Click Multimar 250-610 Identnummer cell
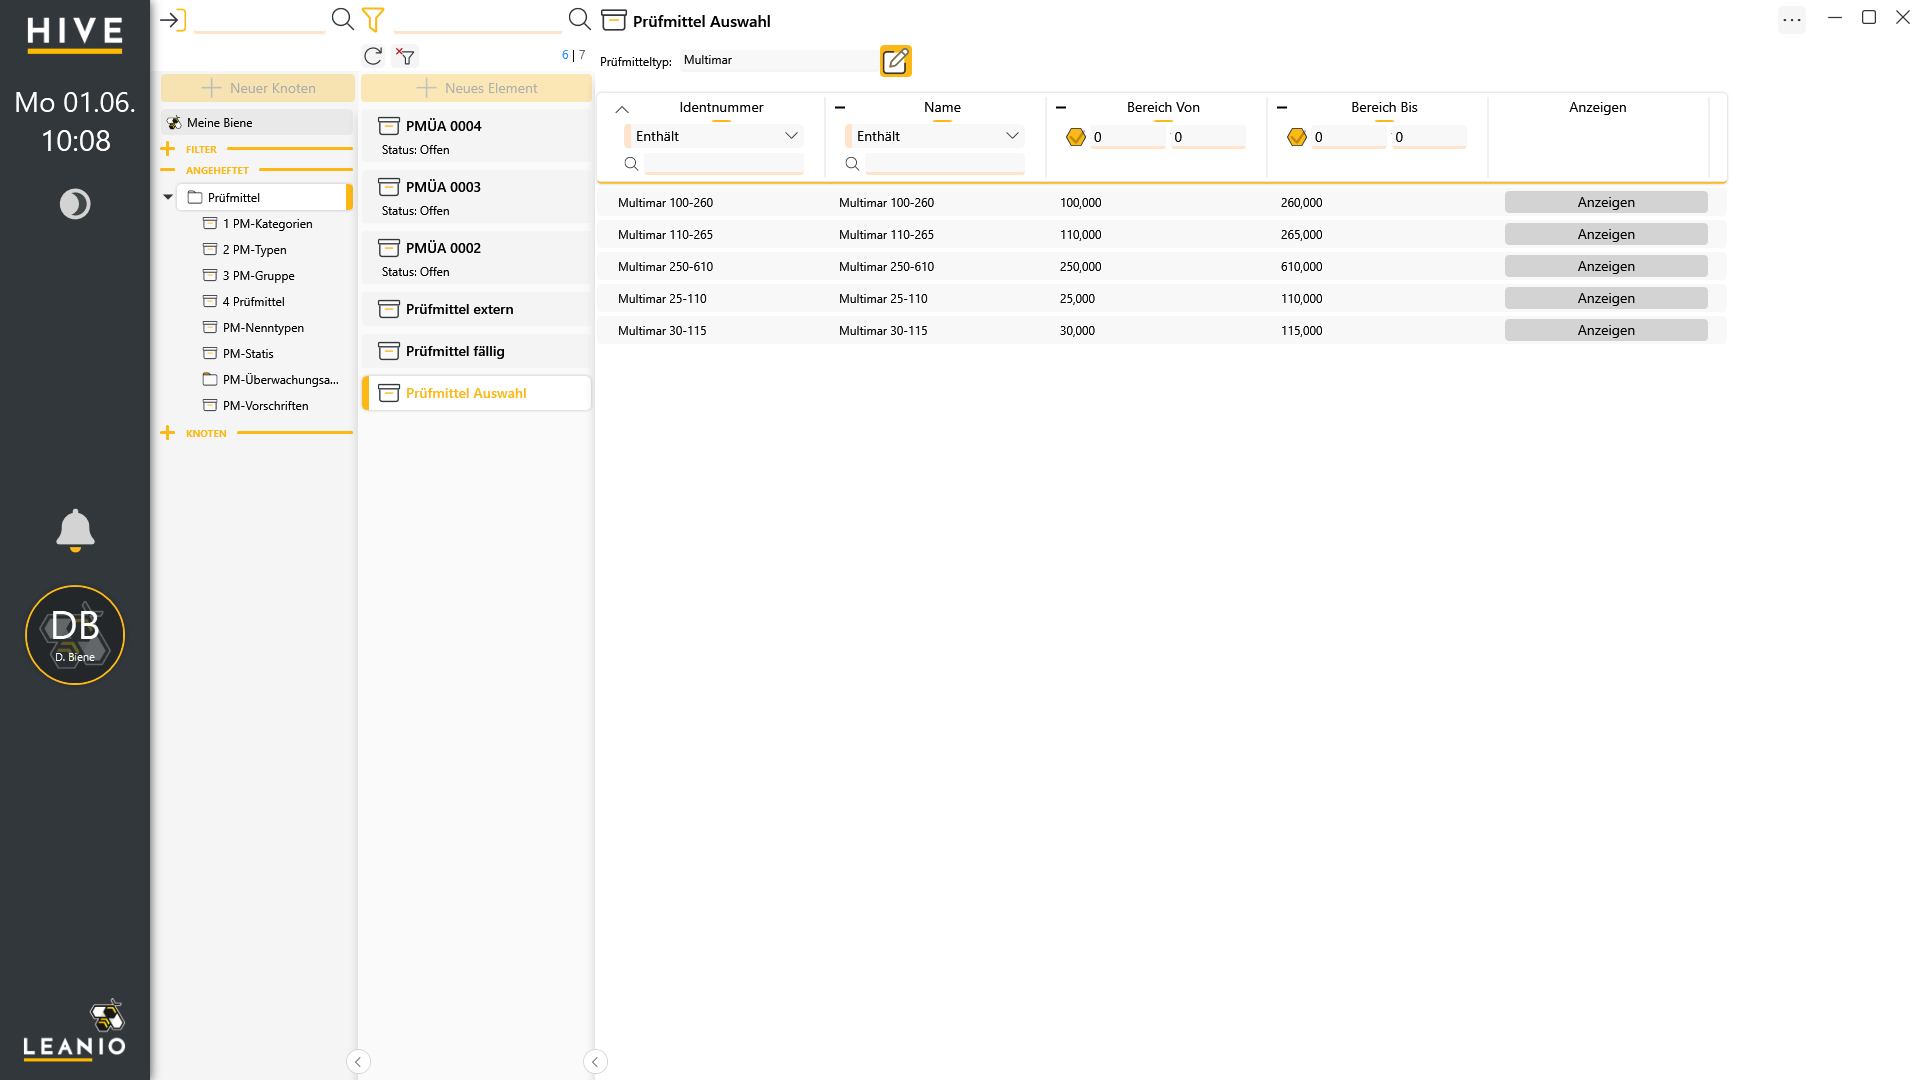The image size is (1920, 1080). tap(665, 267)
